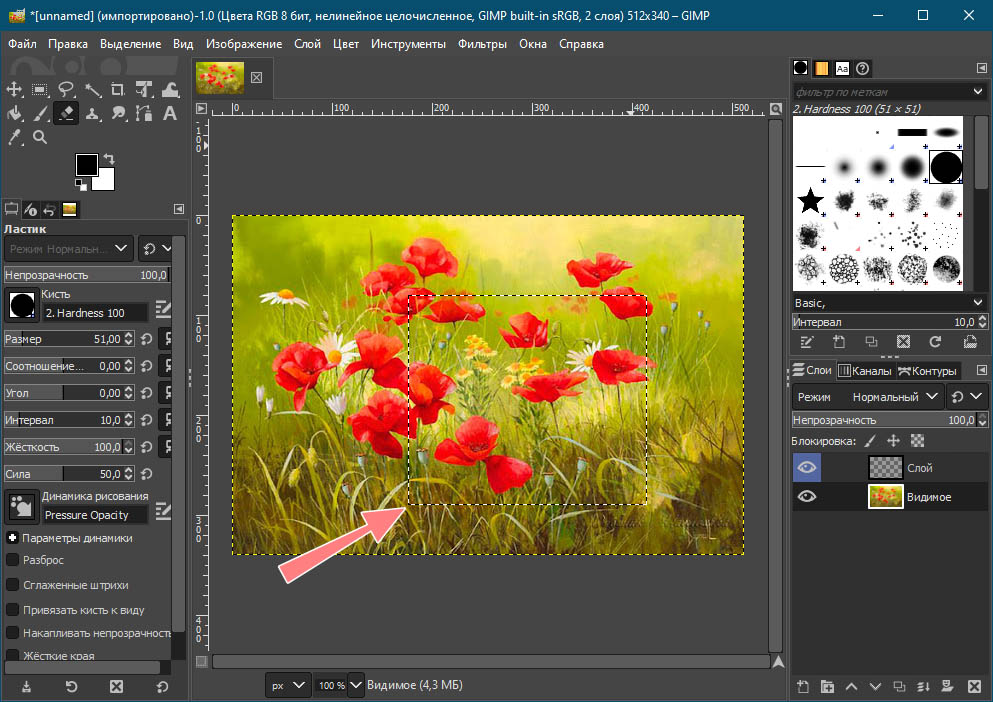This screenshot has width=993, height=702.
Task: Select the Paths tool
Action: point(144,113)
